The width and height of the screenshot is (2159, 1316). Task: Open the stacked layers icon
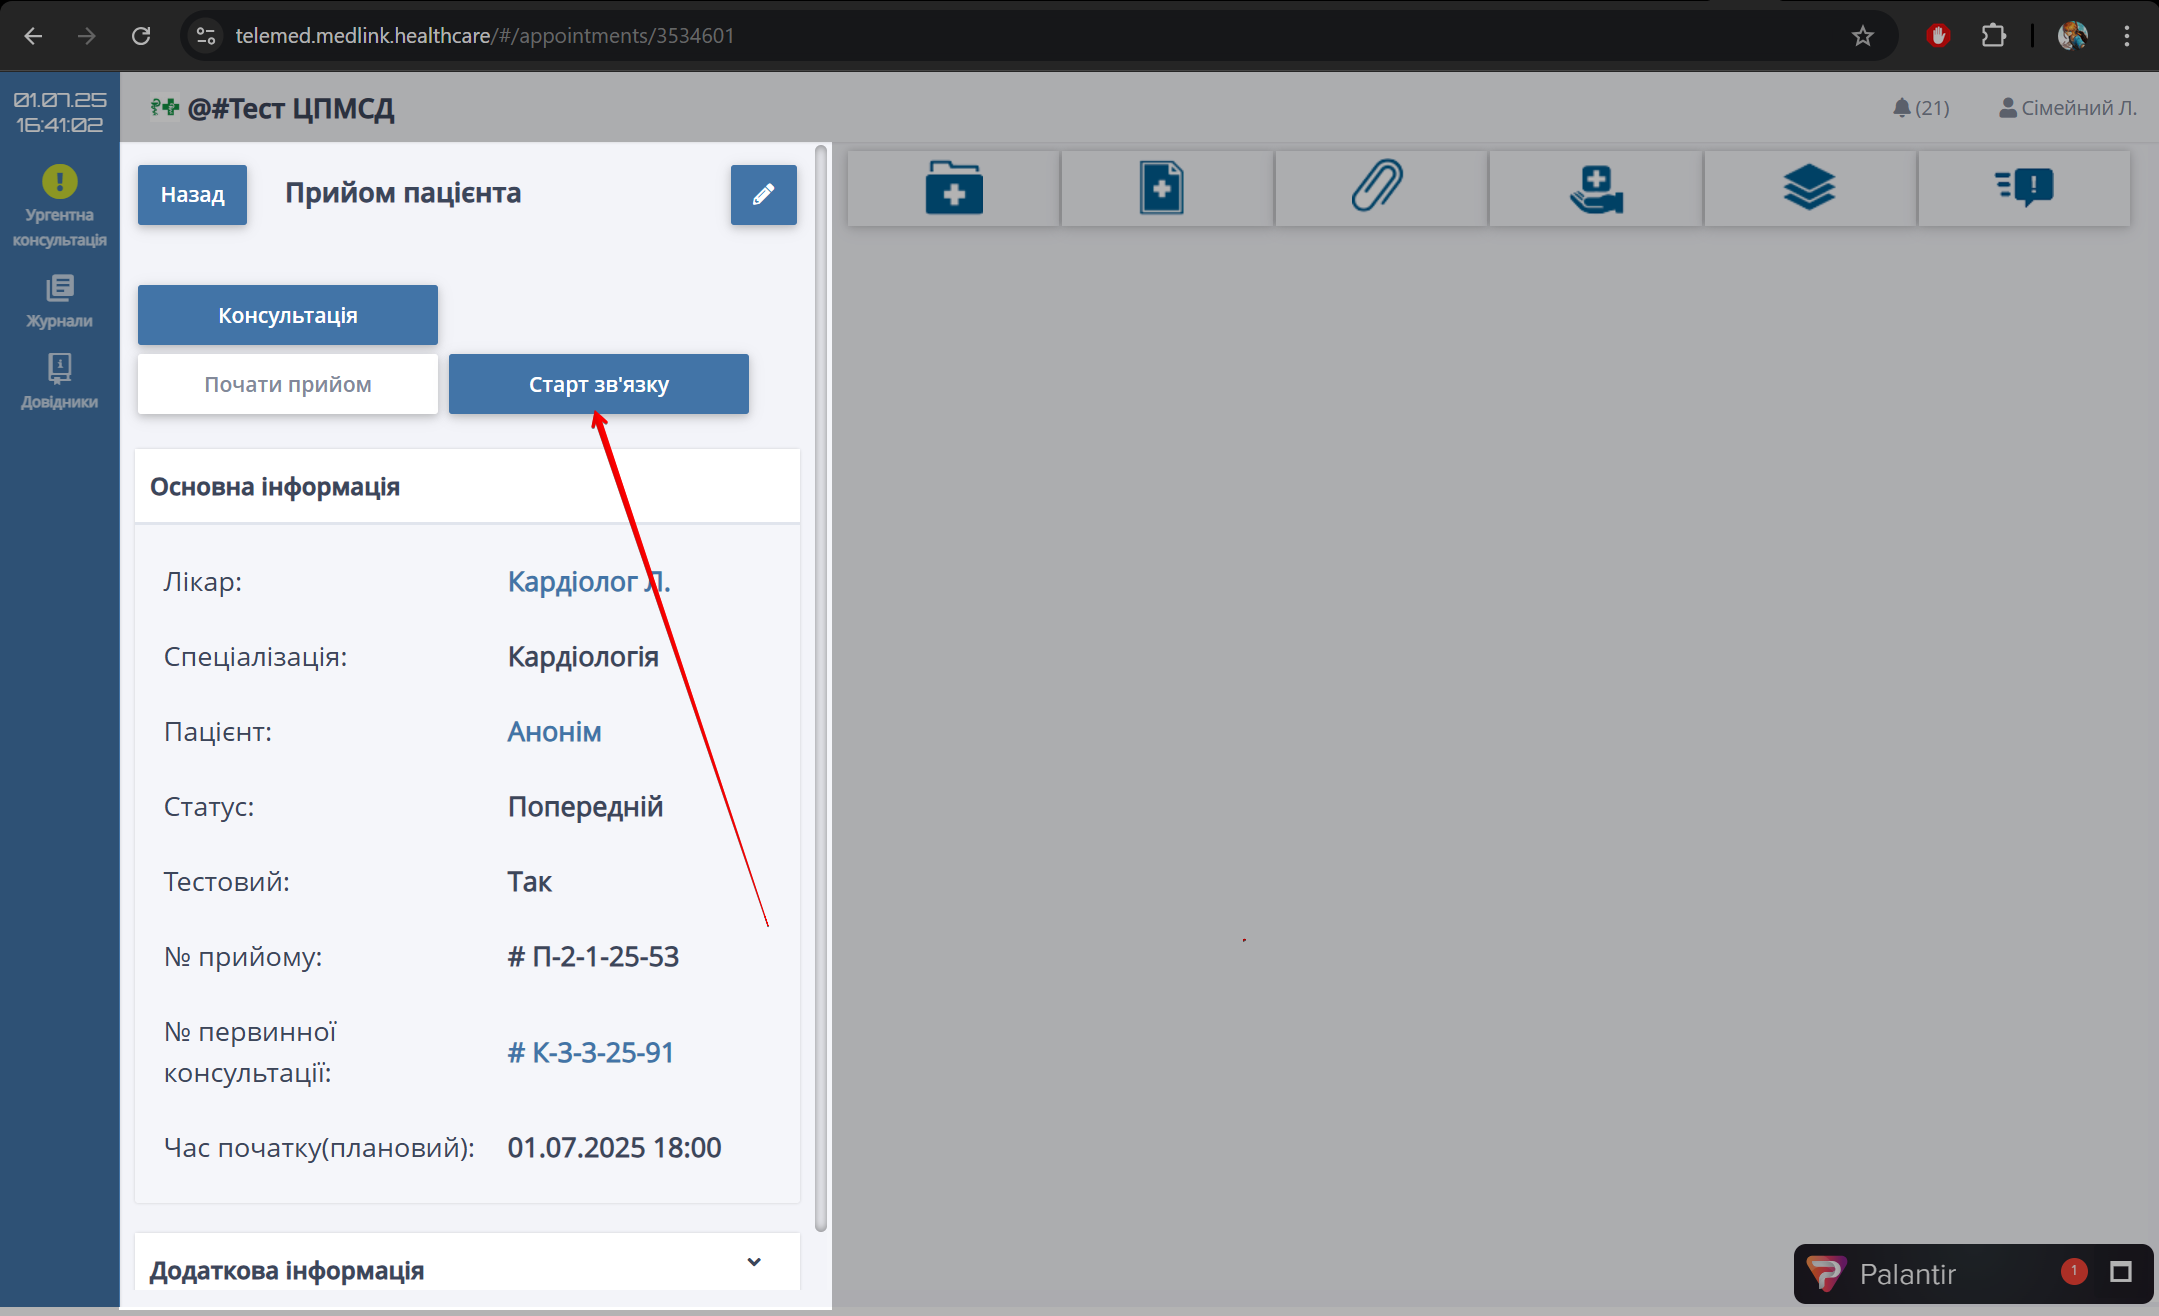click(x=1809, y=188)
